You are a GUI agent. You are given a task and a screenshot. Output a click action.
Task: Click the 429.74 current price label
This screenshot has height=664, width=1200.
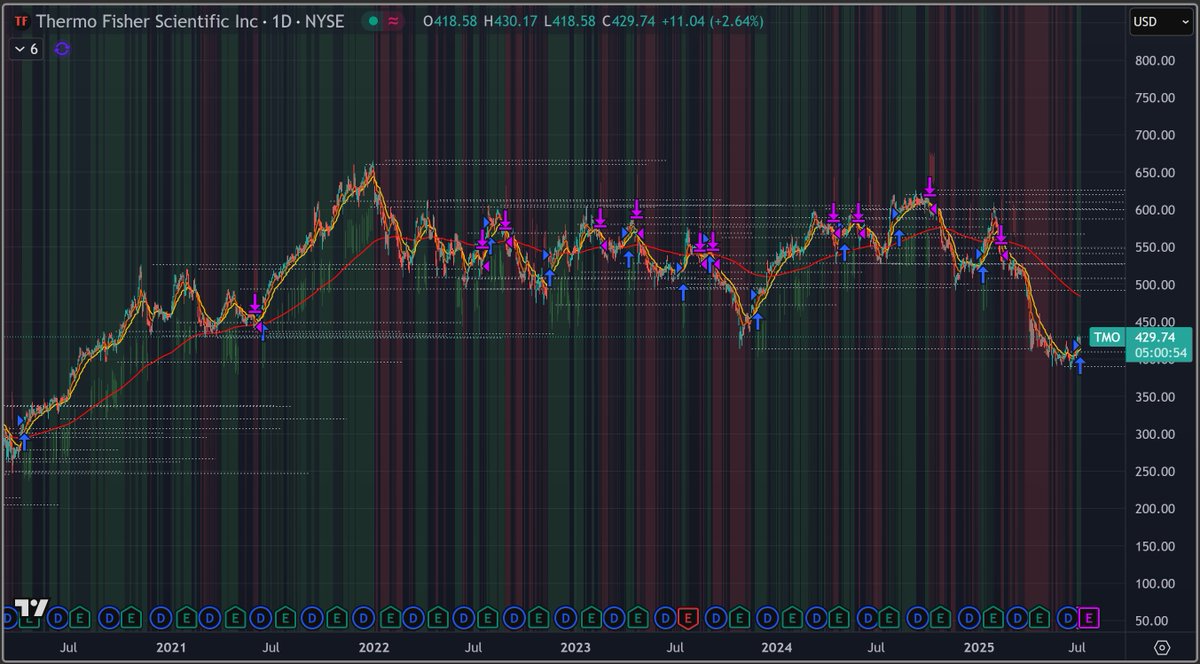(1153, 338)
